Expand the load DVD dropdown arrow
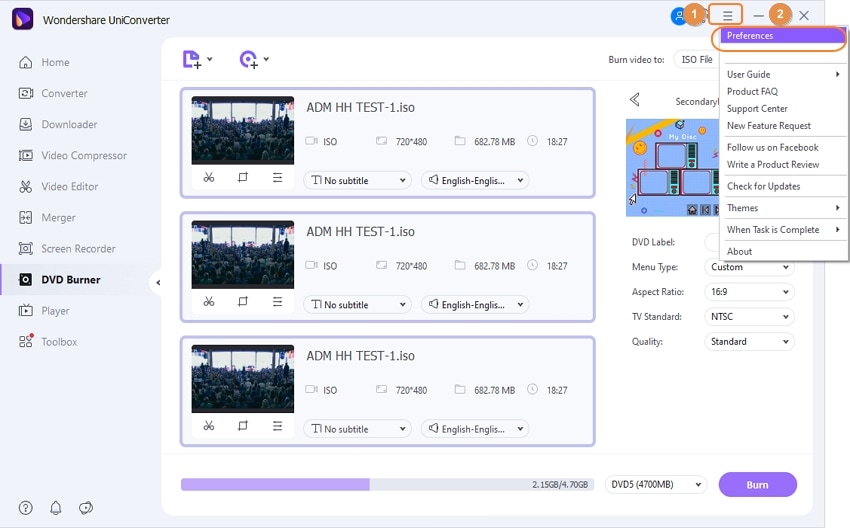Image resolution: width=850 pixels, height=528 pixels. 266,59
